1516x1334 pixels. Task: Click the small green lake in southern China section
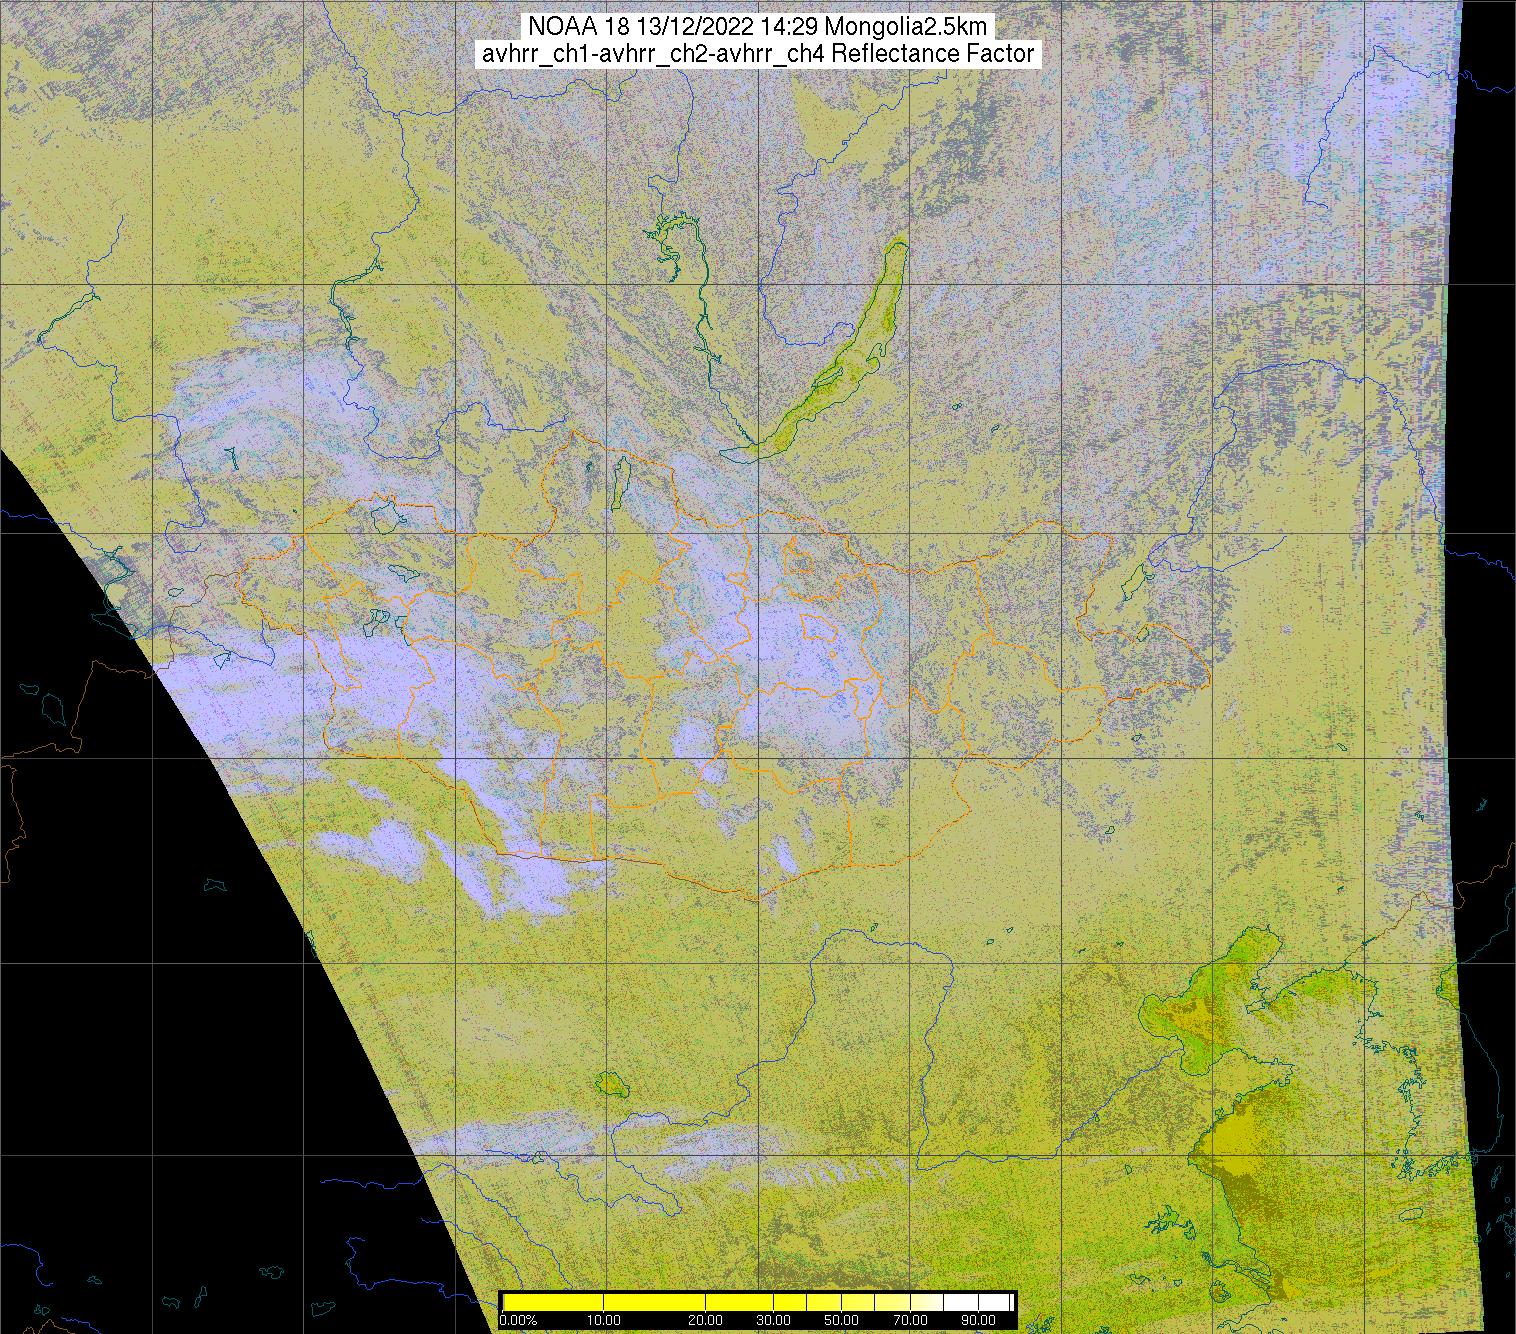[x=609, y=1082]
